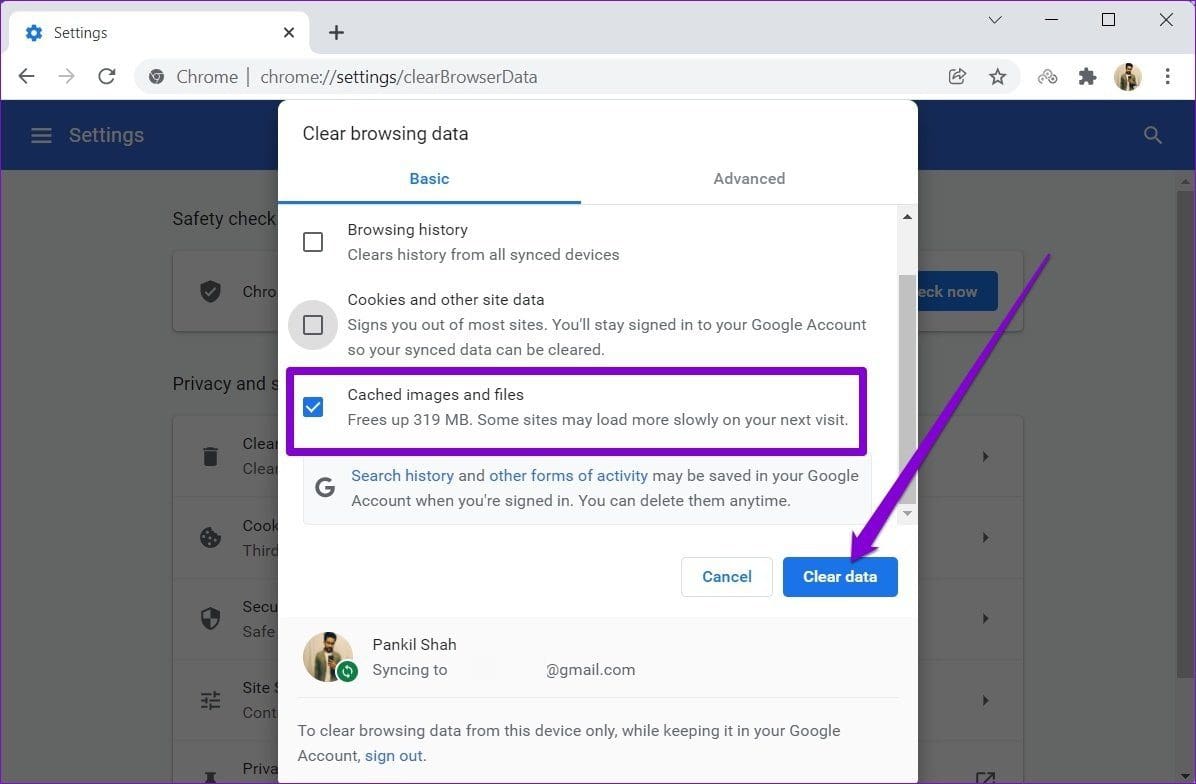Reload the Settings page
The width and height of the screenshot is (1196, 784).
[x=107, y=76]
